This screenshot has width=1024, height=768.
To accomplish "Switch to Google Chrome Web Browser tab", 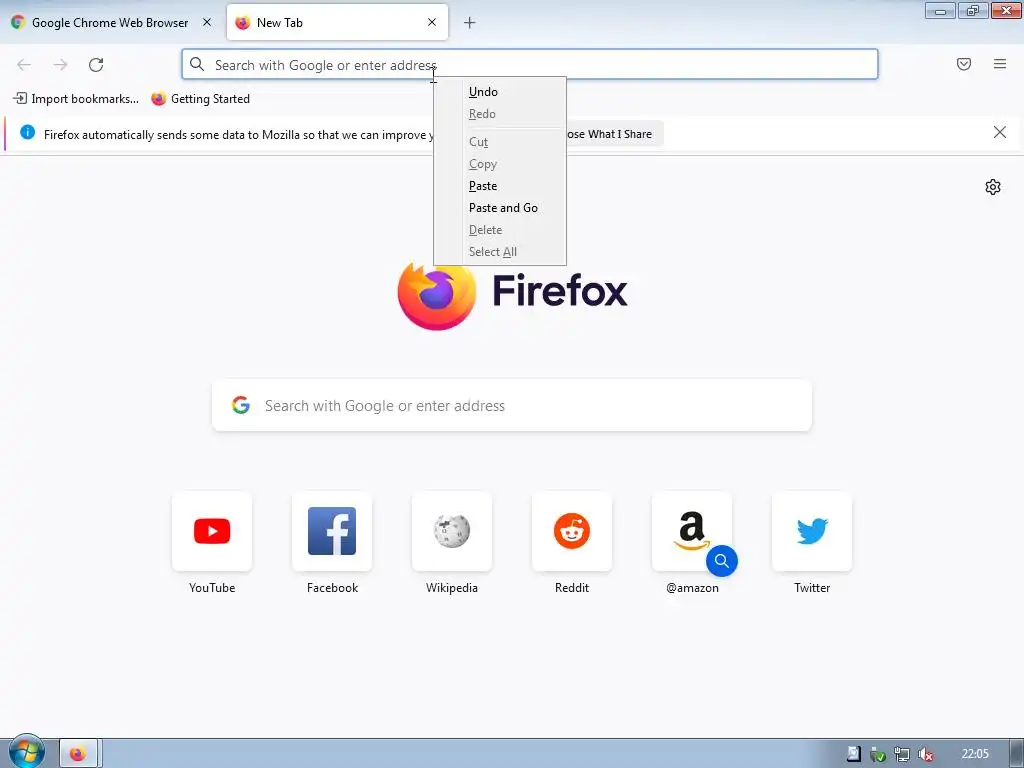I will [111, 22].
